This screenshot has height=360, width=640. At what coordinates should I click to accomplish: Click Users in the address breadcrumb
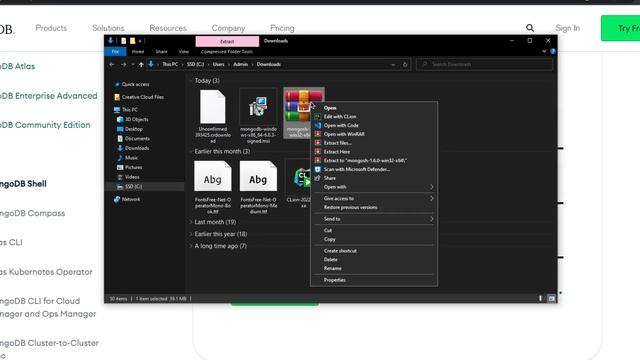coord(218,64)
